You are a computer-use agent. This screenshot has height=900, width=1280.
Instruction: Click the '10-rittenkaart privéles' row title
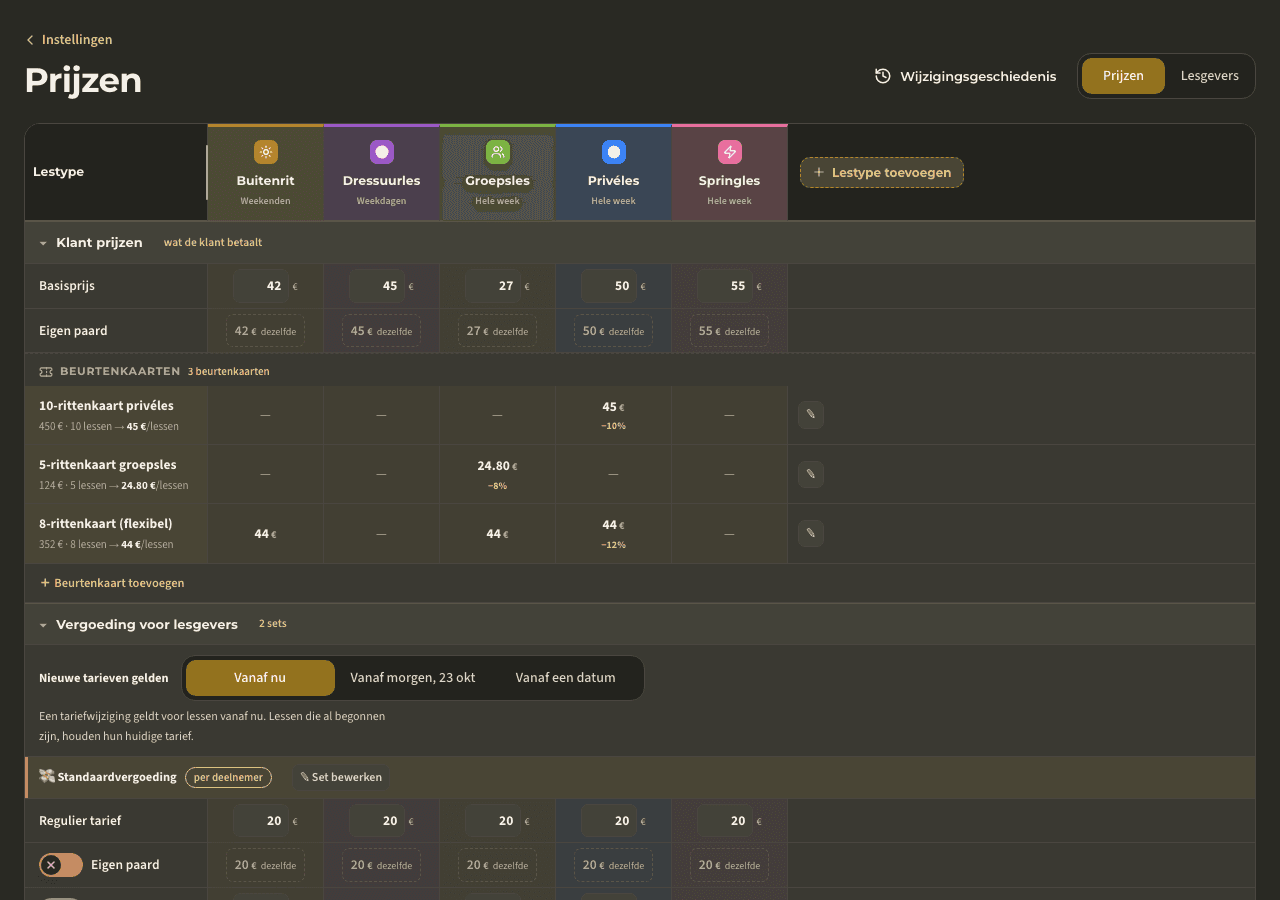pyautogui.click(x=106, y=406)
